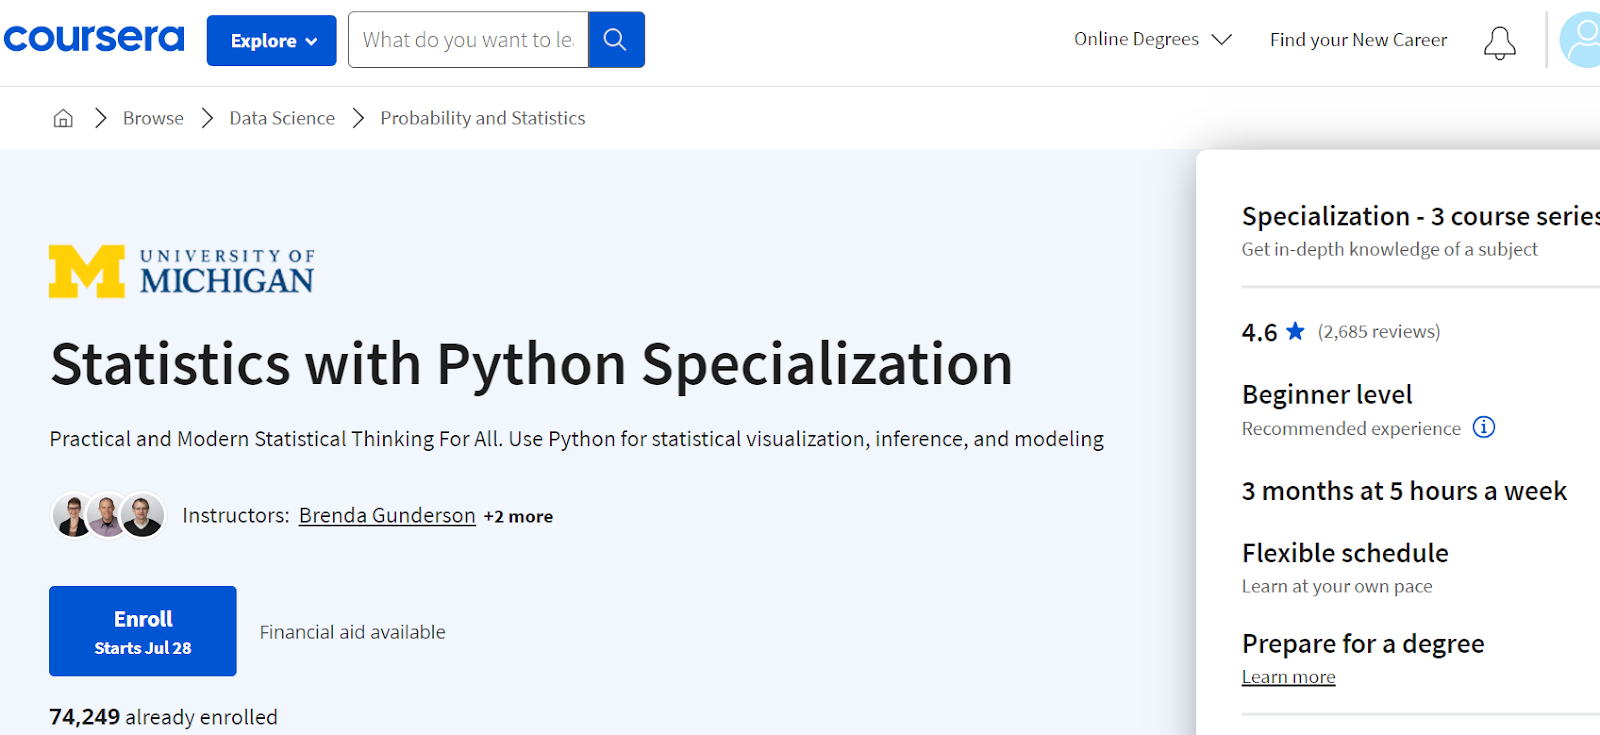The width and height of the screenshot is (1600, 735).
Task: Open the notifications bell
Action: click(1499, 42)
